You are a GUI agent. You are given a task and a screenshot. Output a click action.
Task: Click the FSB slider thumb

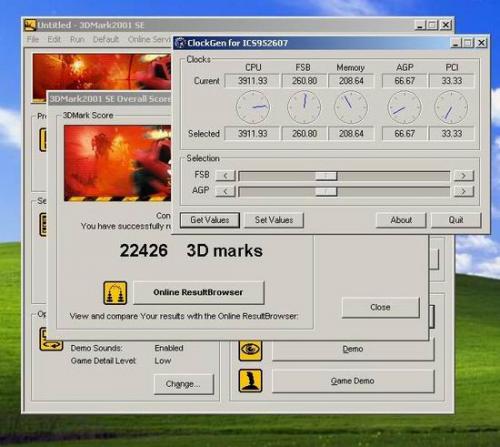tap(326, 176)
